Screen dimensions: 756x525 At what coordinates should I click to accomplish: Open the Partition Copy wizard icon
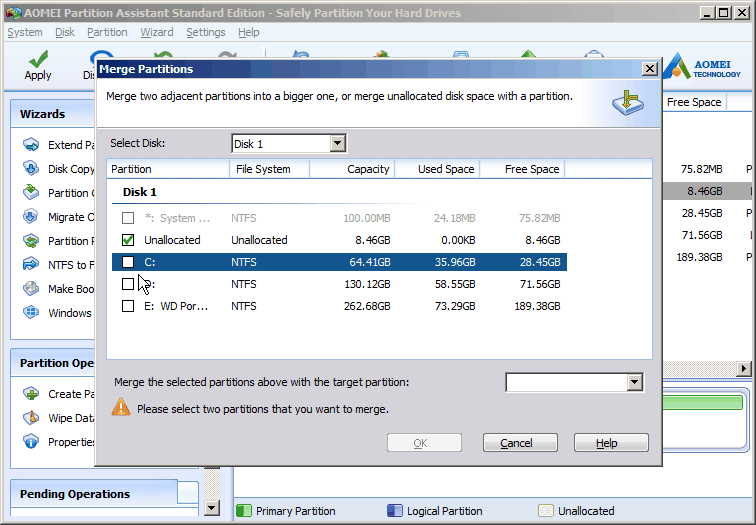point(31,192)
